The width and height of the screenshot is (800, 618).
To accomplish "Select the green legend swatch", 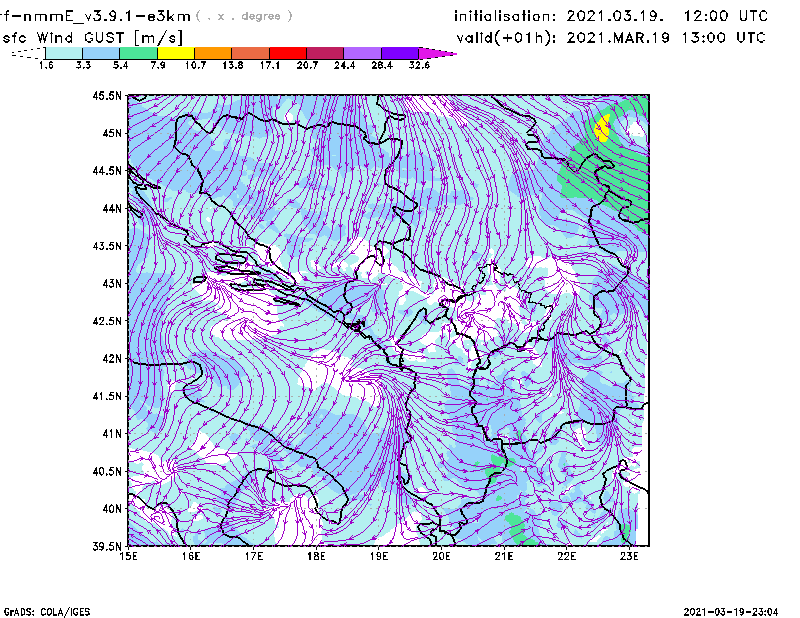I will coord(138,53).
